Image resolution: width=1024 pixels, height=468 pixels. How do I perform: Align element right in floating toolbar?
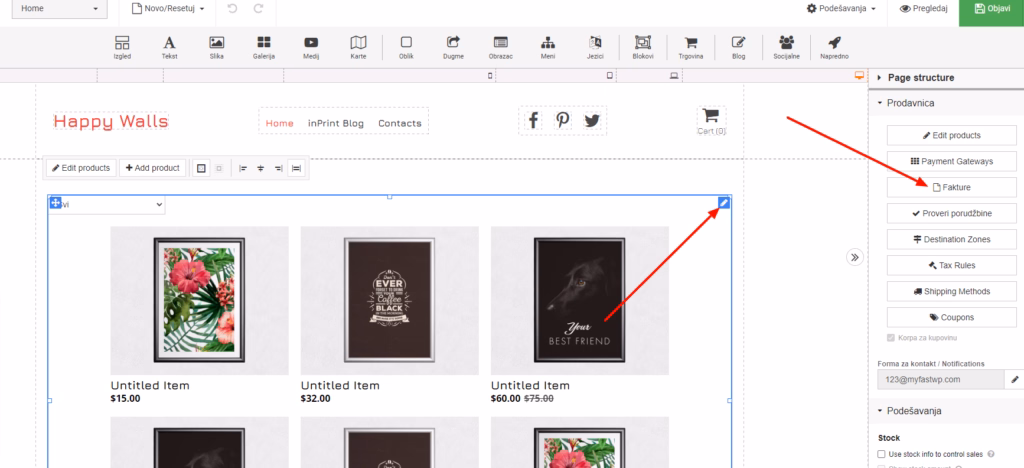[x=279, y=168]
